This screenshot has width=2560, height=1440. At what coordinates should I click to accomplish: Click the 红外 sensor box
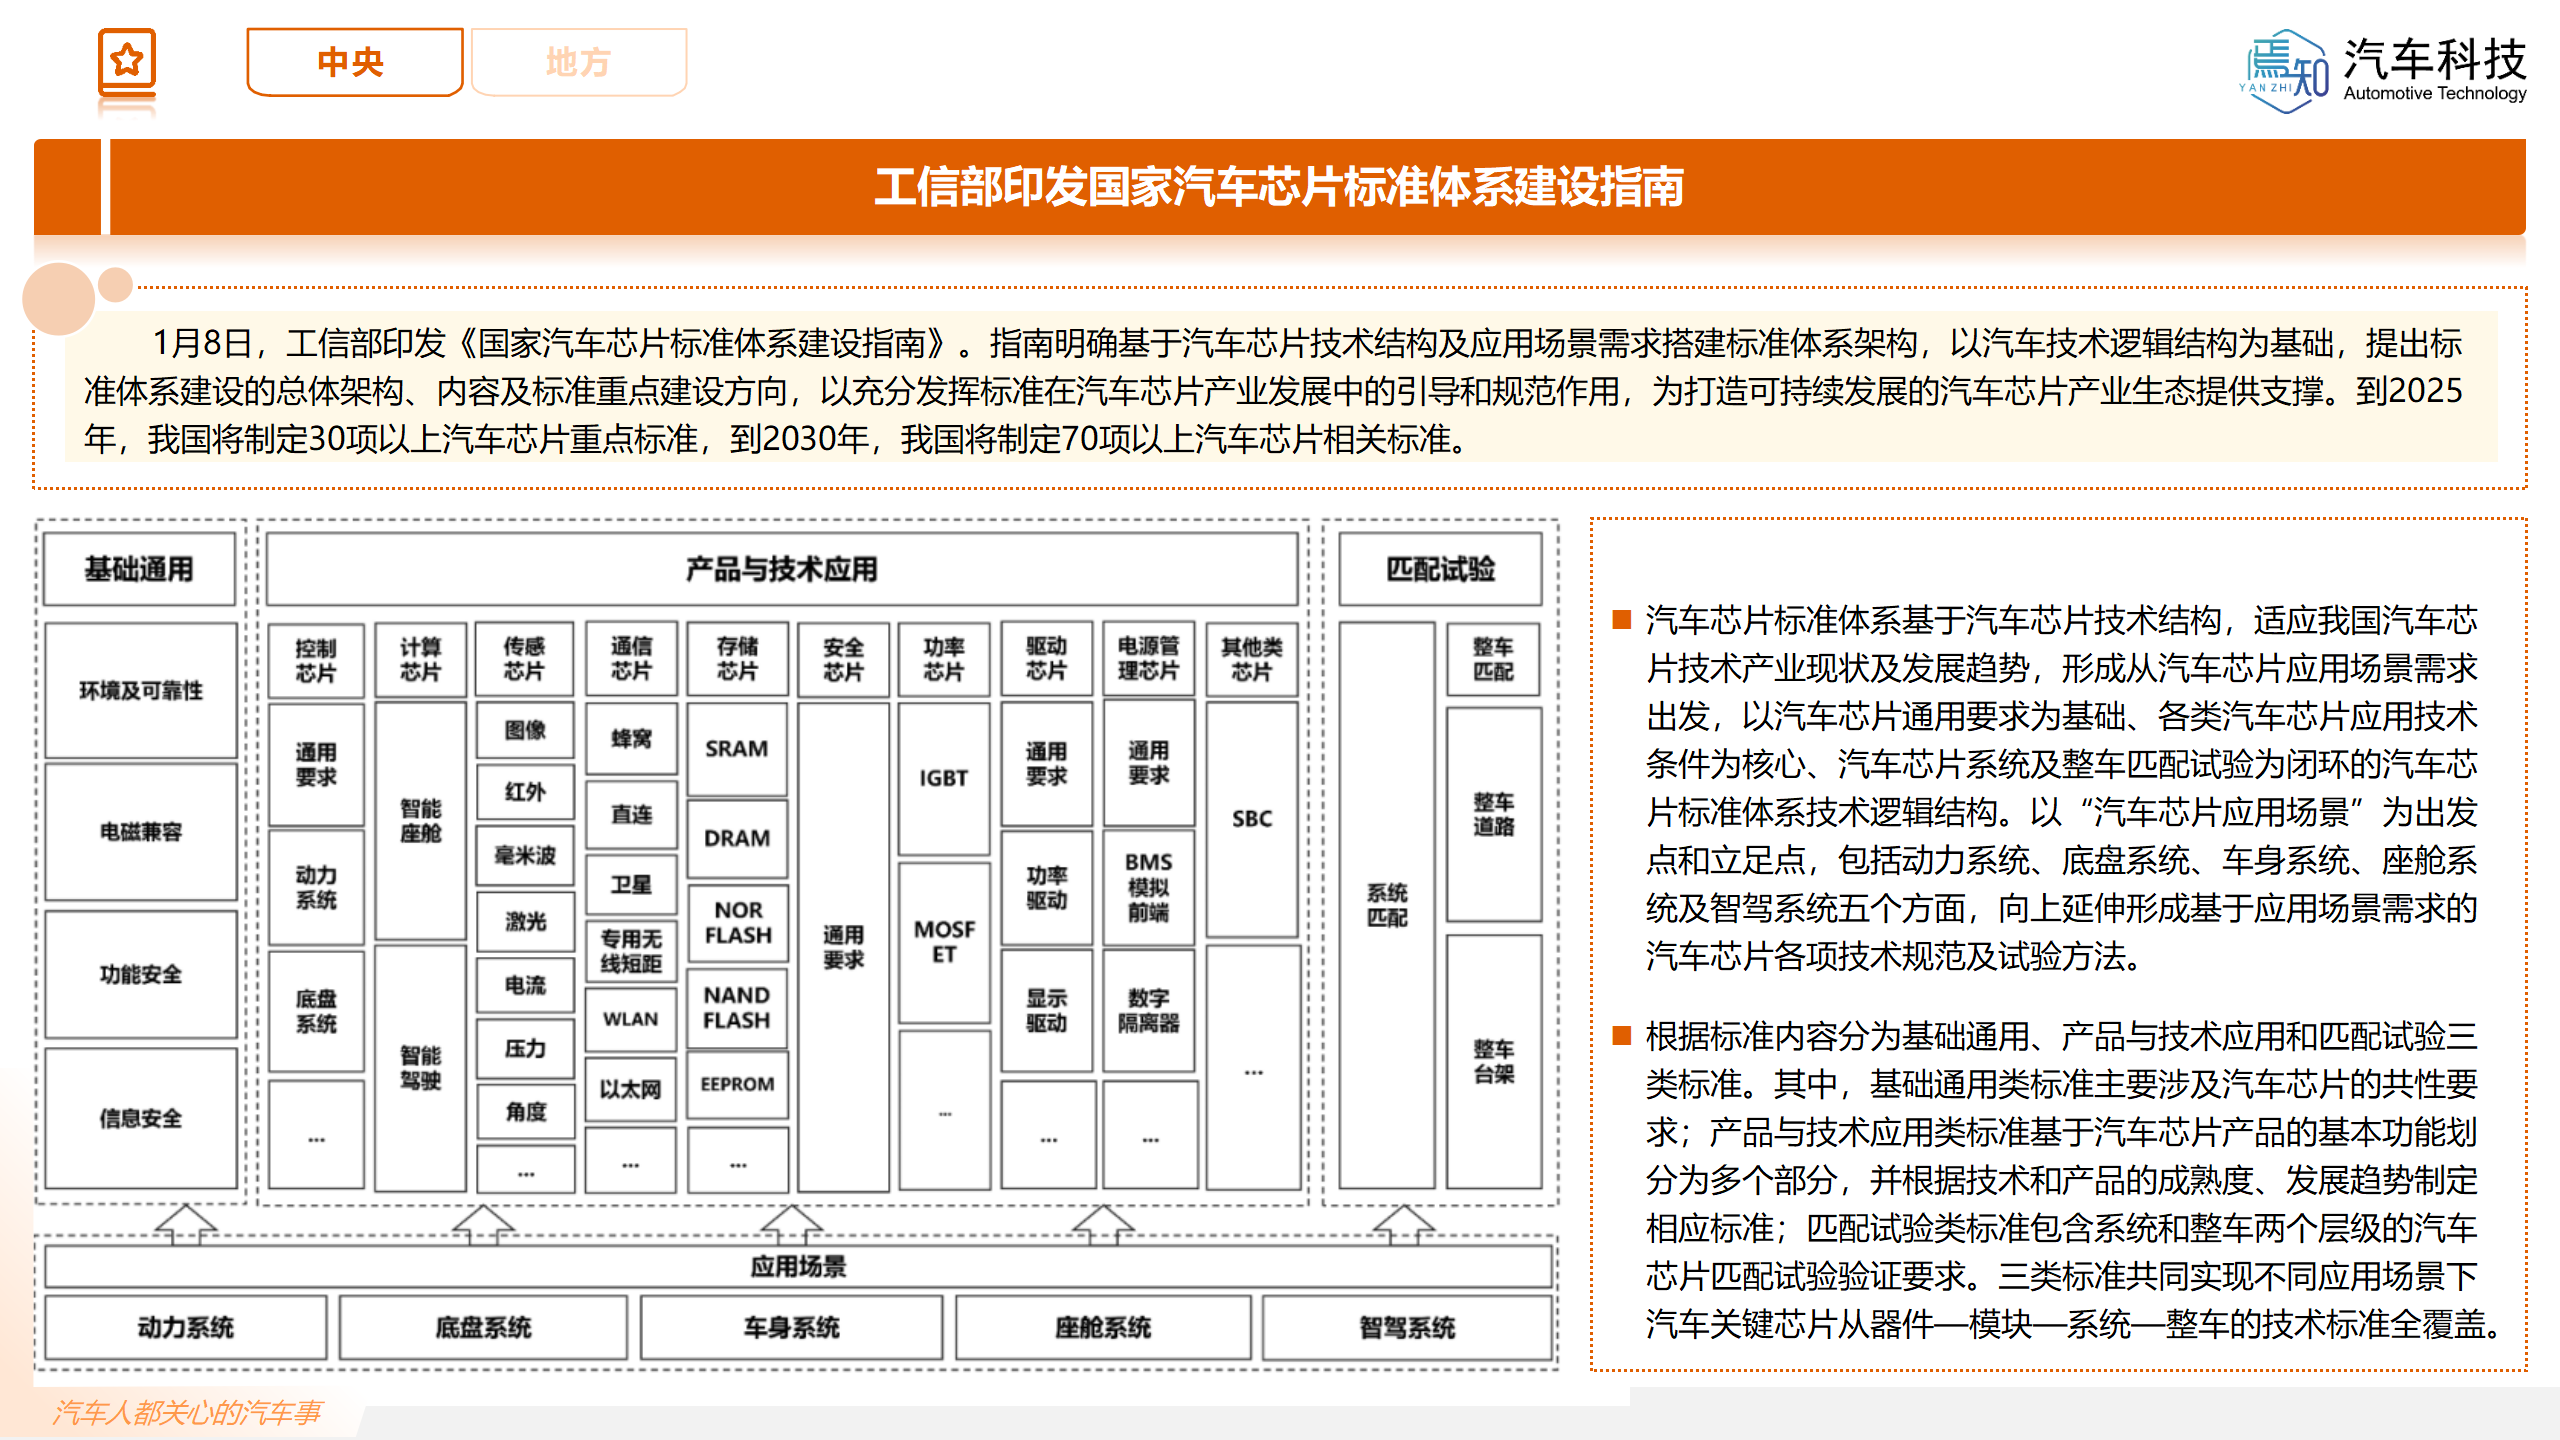[525, 792]
